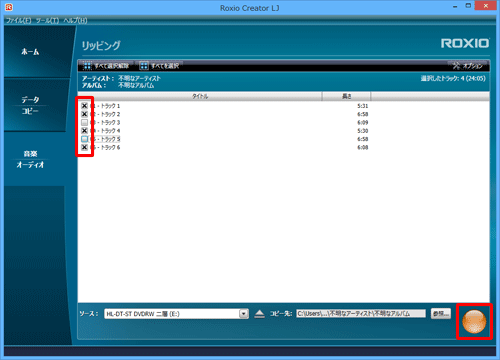Click the Roxio app icon in title bar
Image resolution: width=500 pixels, height=360 pixels.
pyautogui.click(x=9, y=7)
